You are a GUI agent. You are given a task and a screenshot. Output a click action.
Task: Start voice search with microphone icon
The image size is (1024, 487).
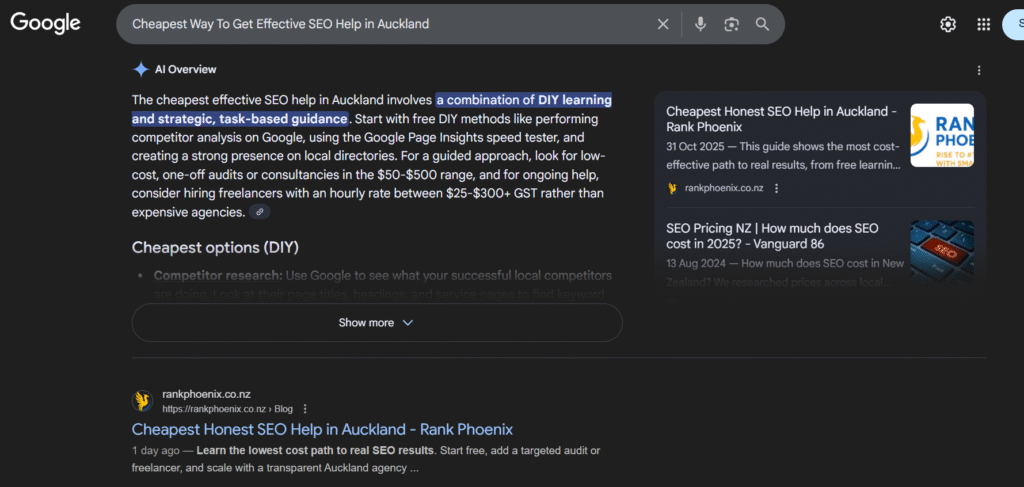(x=701, y=24)
